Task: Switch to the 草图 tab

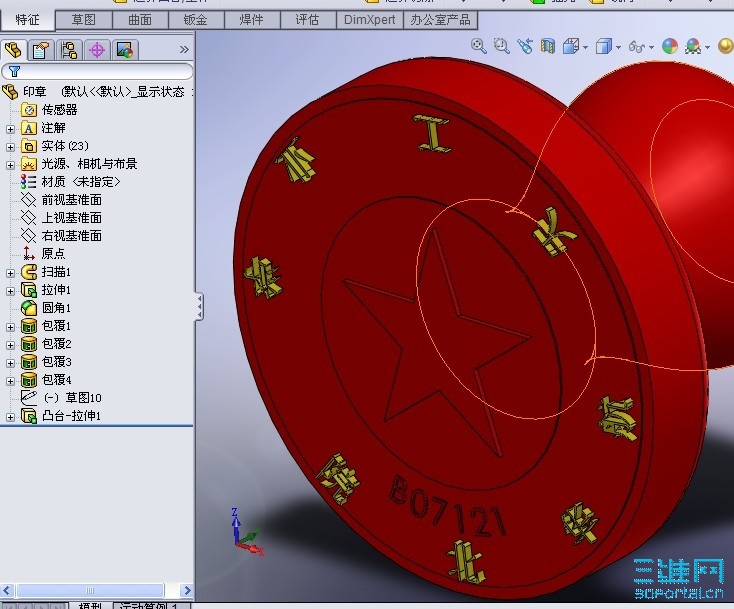Action: [x=83, y=20]
